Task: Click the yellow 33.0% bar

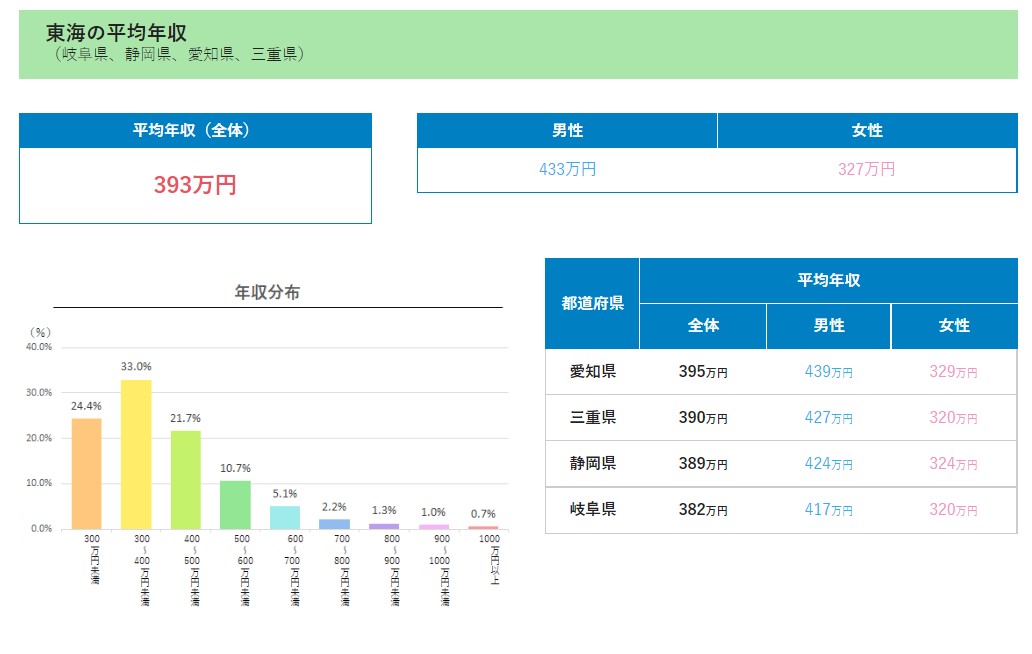Action: coord(136,454)
